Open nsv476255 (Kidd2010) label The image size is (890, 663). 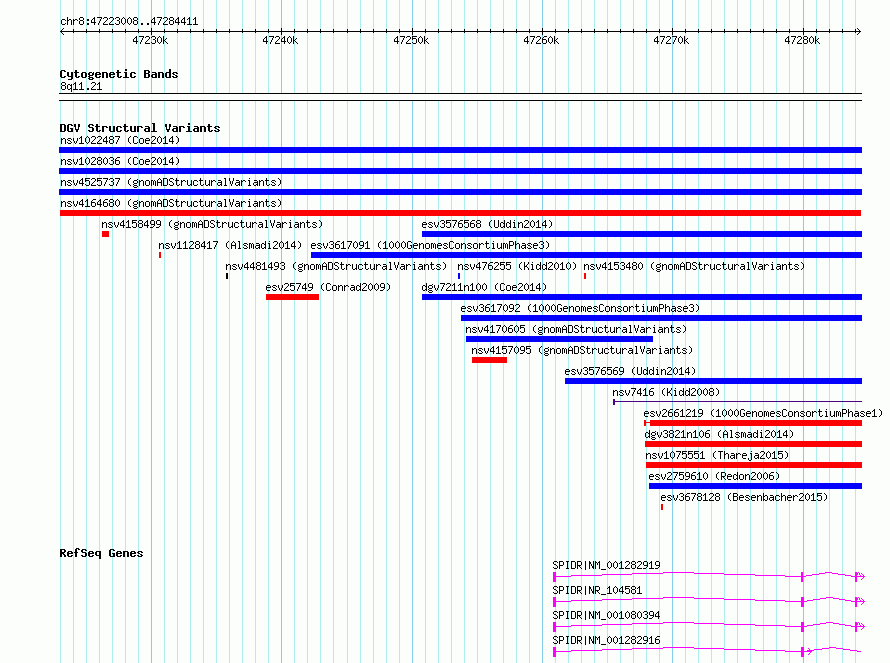click(x=517, y=266)
